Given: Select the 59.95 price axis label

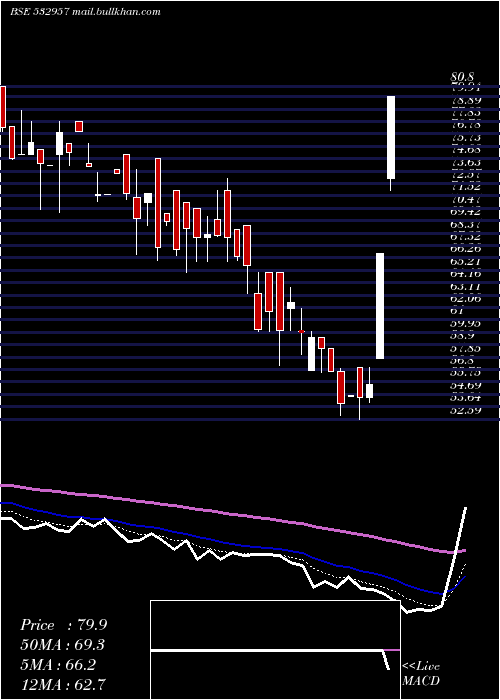Looking at the screenshot, I should tap(466, 322).
